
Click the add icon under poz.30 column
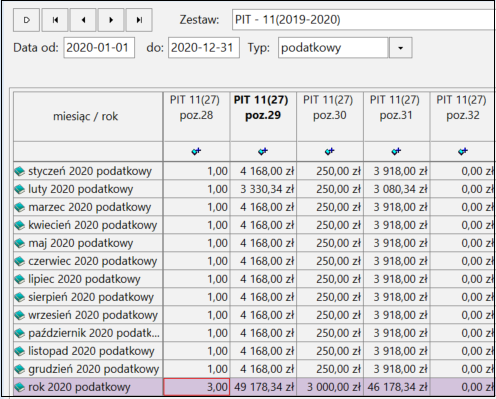(x=330, y=151)
